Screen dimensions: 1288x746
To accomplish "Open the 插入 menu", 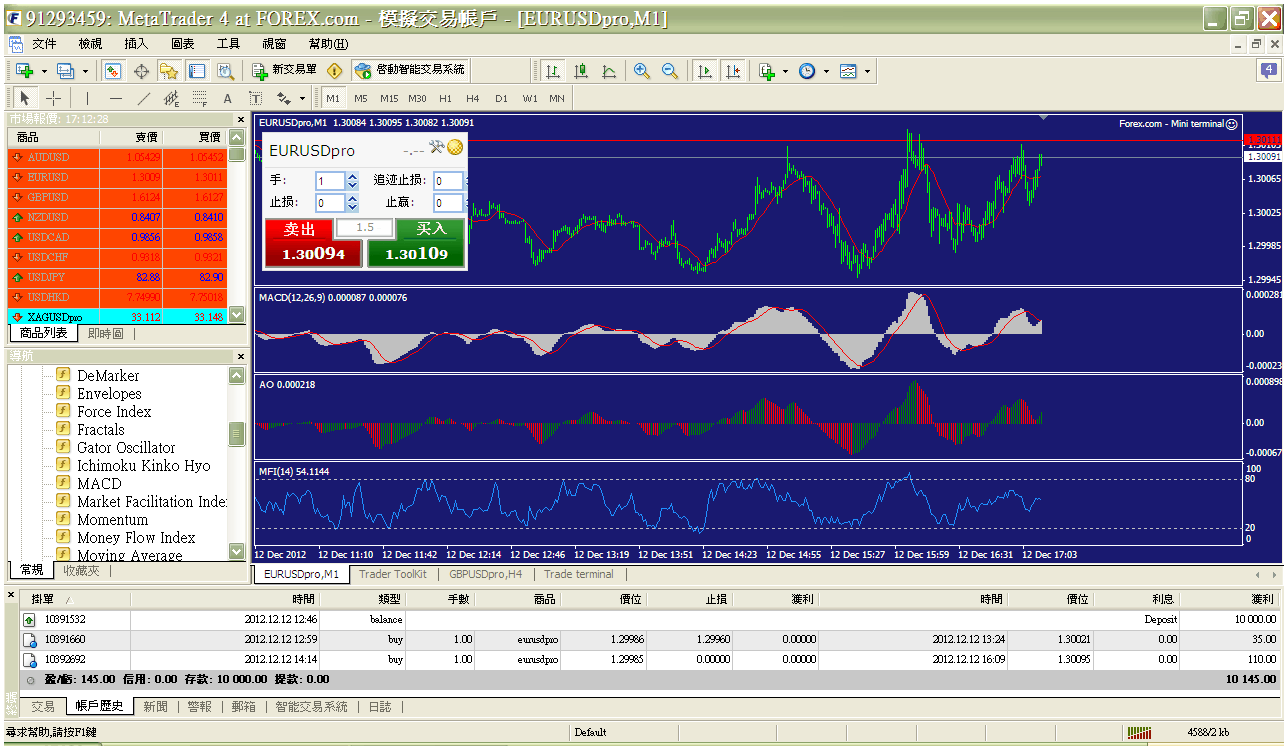I will 136,43.
